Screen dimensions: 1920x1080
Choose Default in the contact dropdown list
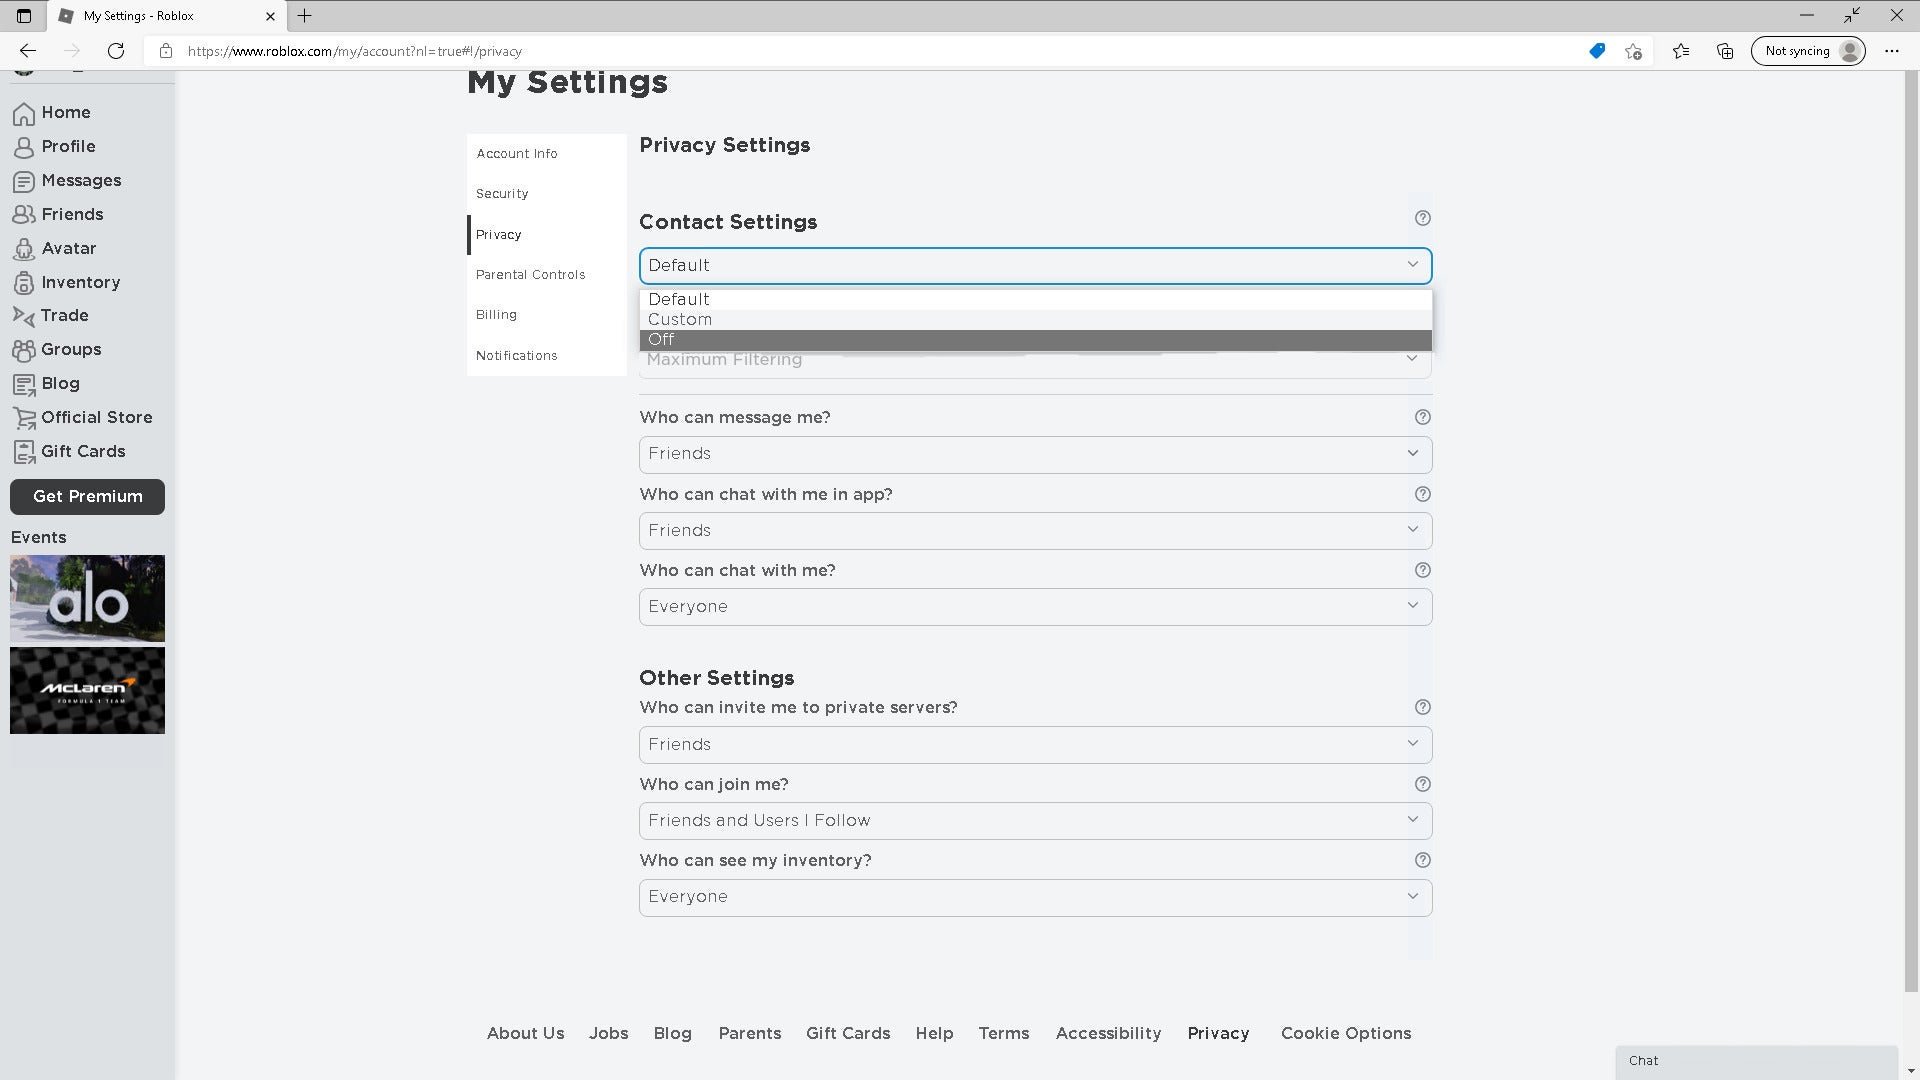tap(1035, 300)
